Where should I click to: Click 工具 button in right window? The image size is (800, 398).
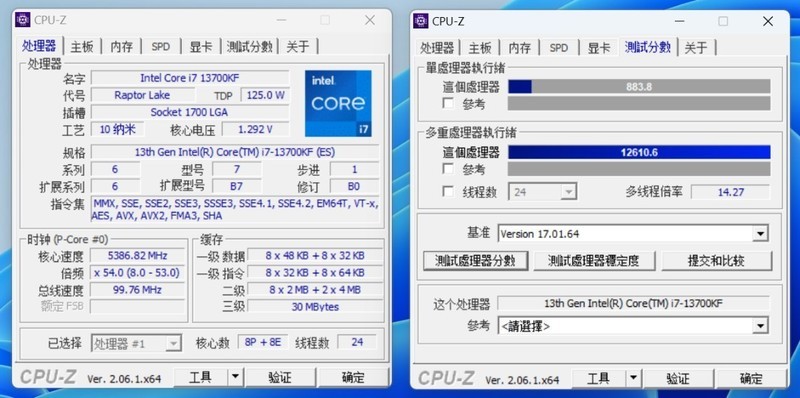coord(599,379)
